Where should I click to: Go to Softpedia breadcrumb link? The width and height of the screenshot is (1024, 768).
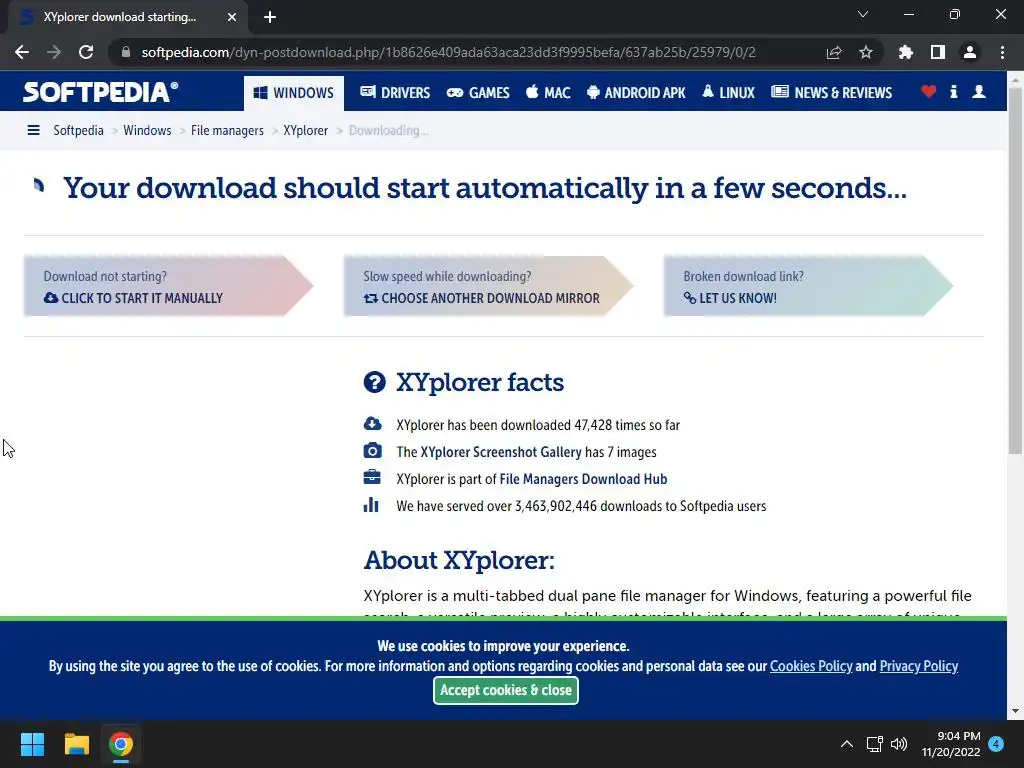[x=78, y=131]
